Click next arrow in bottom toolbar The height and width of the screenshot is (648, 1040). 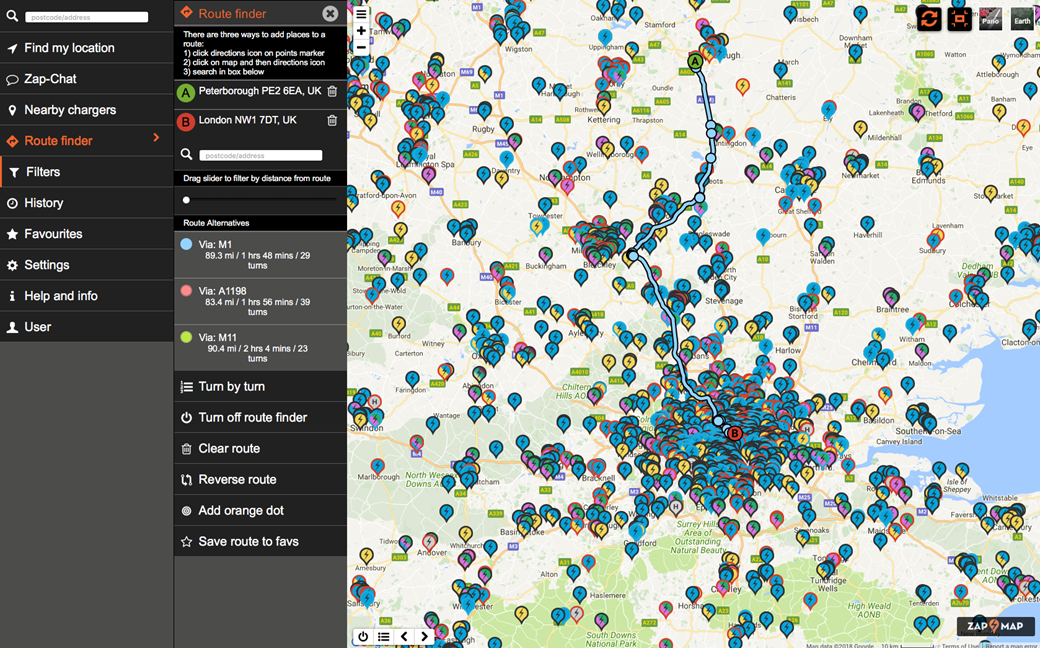click(424, 637)
